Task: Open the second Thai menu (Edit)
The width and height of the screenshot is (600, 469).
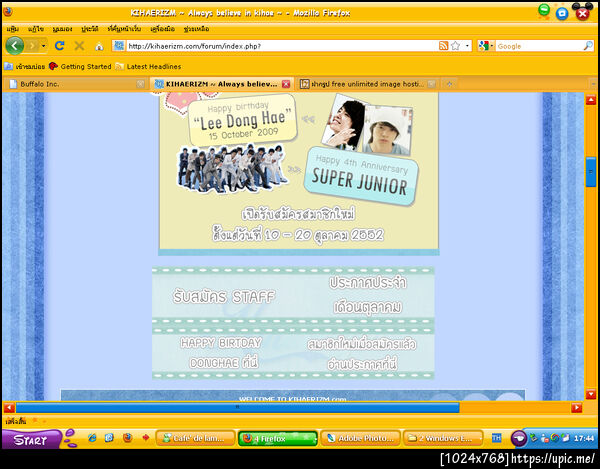Action: coord(36,29)
